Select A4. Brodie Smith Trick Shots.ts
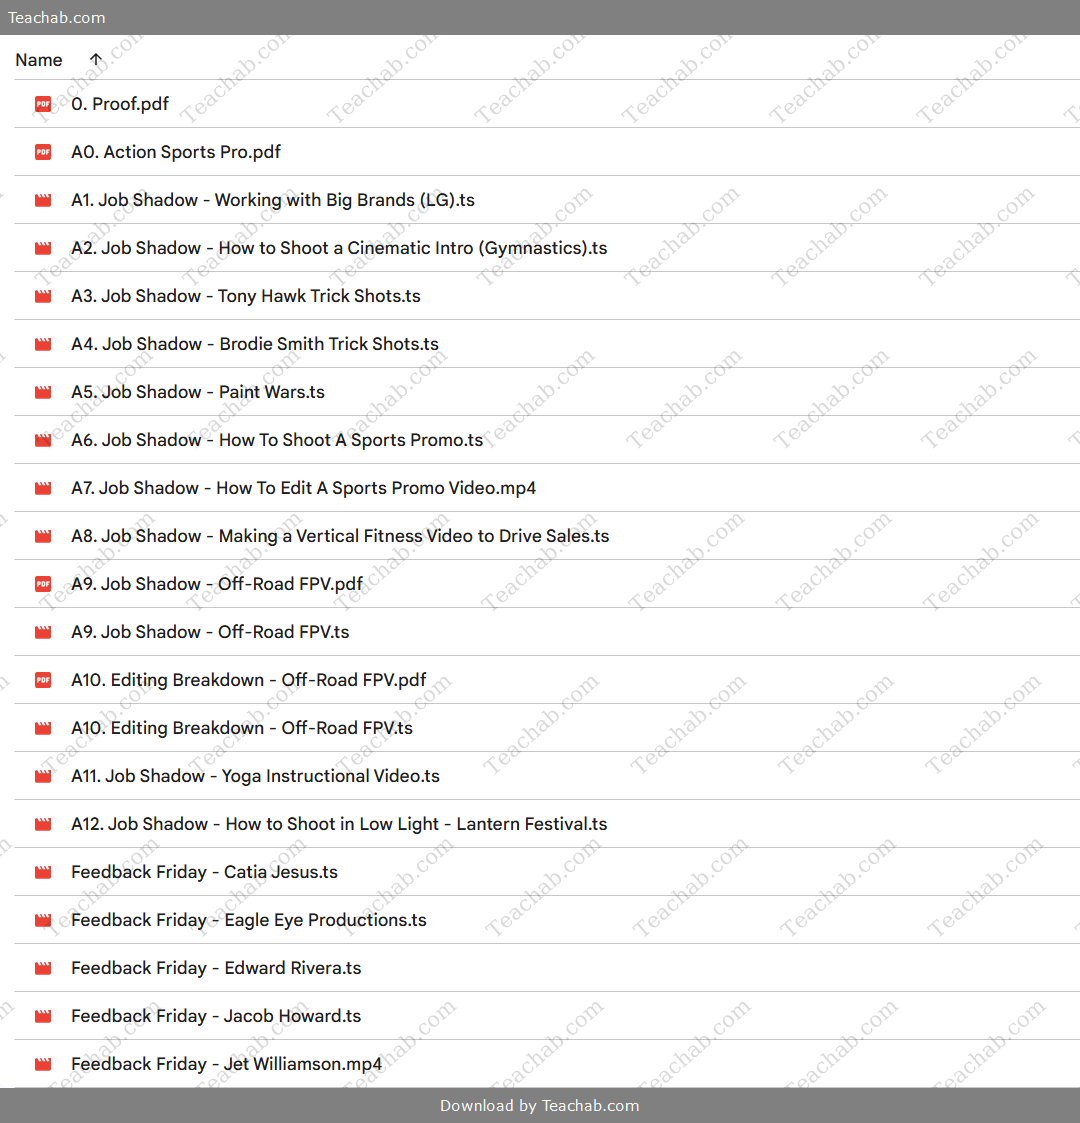1080x1123 pixels. (255, 344)
